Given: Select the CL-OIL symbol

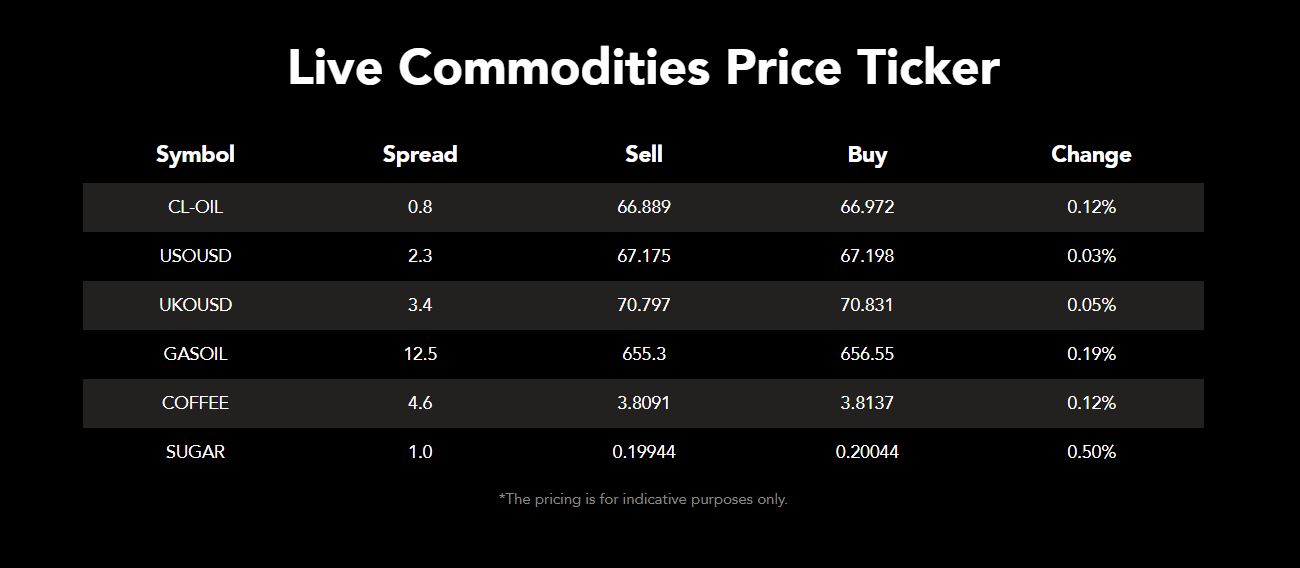Looking at the screenshot, I should 195,207.
